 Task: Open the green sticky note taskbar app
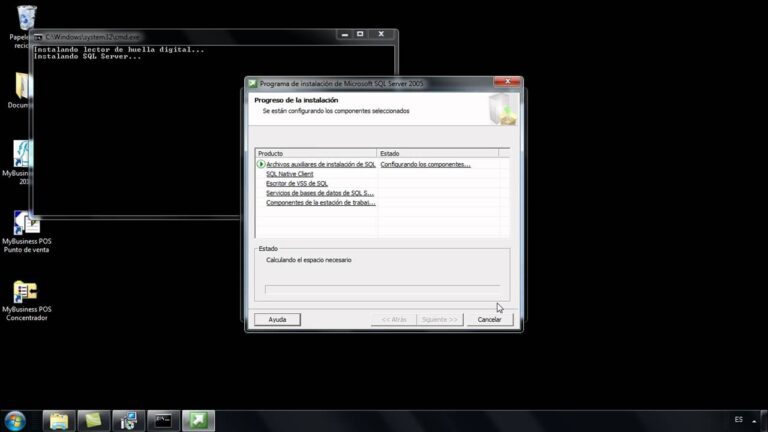tap(94, 421)
